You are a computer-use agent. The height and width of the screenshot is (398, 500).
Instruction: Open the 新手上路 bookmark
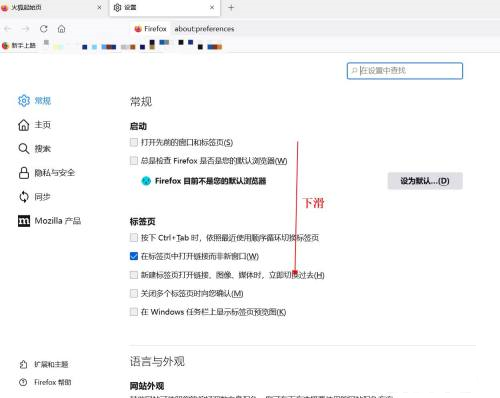pos(19,45)
